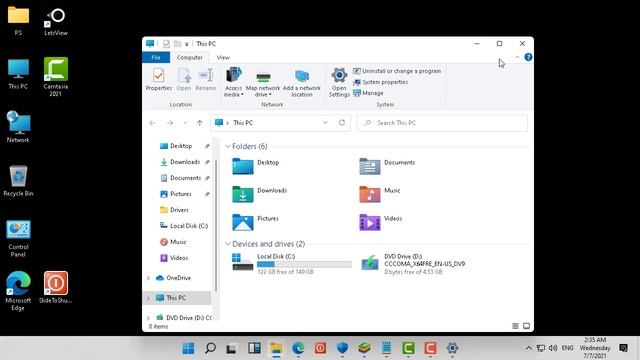Switch to the View ribbon tab
640x360 pixels.
(223, 58)
